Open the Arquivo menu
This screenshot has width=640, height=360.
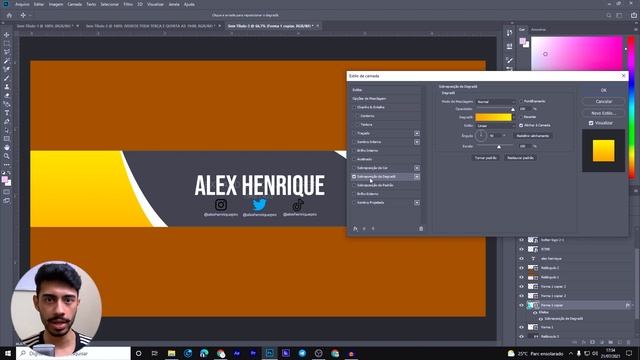(22, 4)
